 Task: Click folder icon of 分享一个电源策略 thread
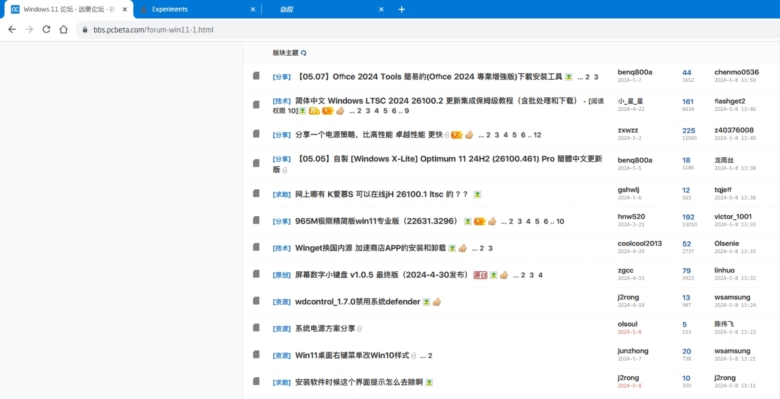pos(256,134)
